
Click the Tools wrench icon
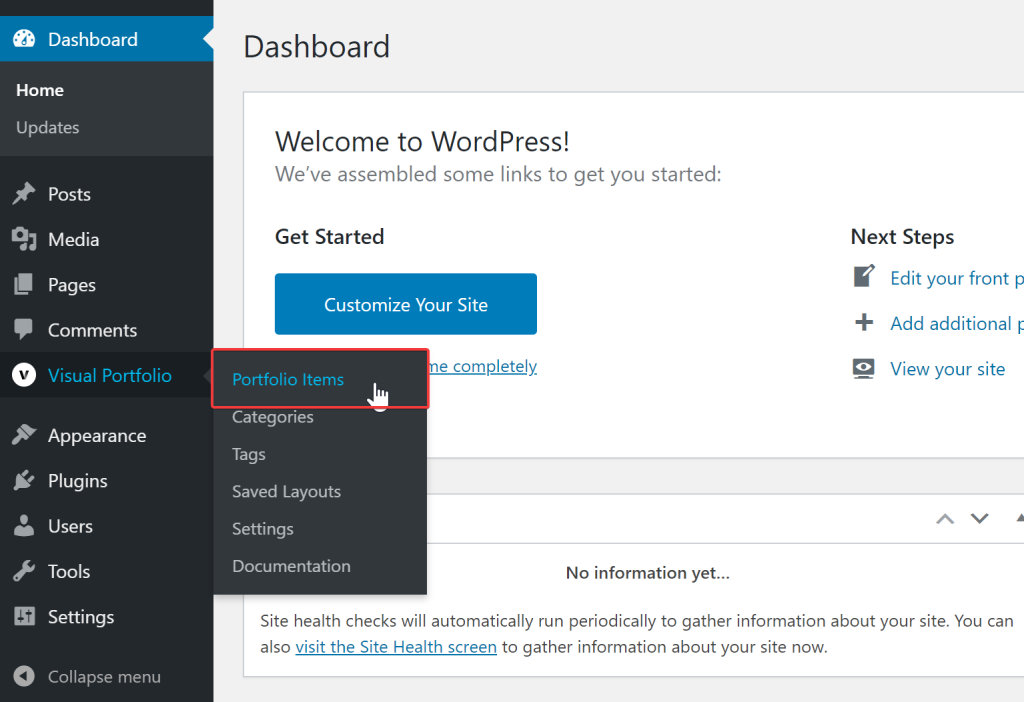tap(24, 571)
